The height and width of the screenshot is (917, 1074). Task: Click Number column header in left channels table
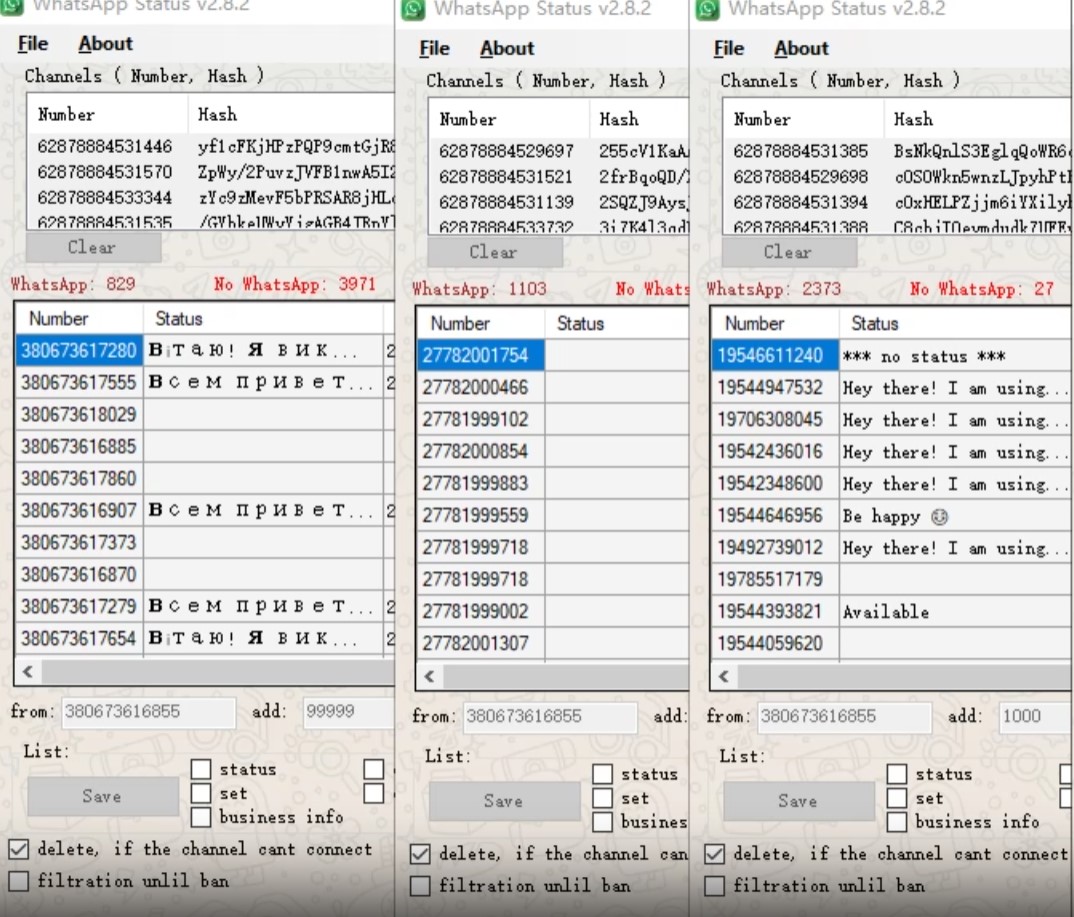(x=108, y=114)
